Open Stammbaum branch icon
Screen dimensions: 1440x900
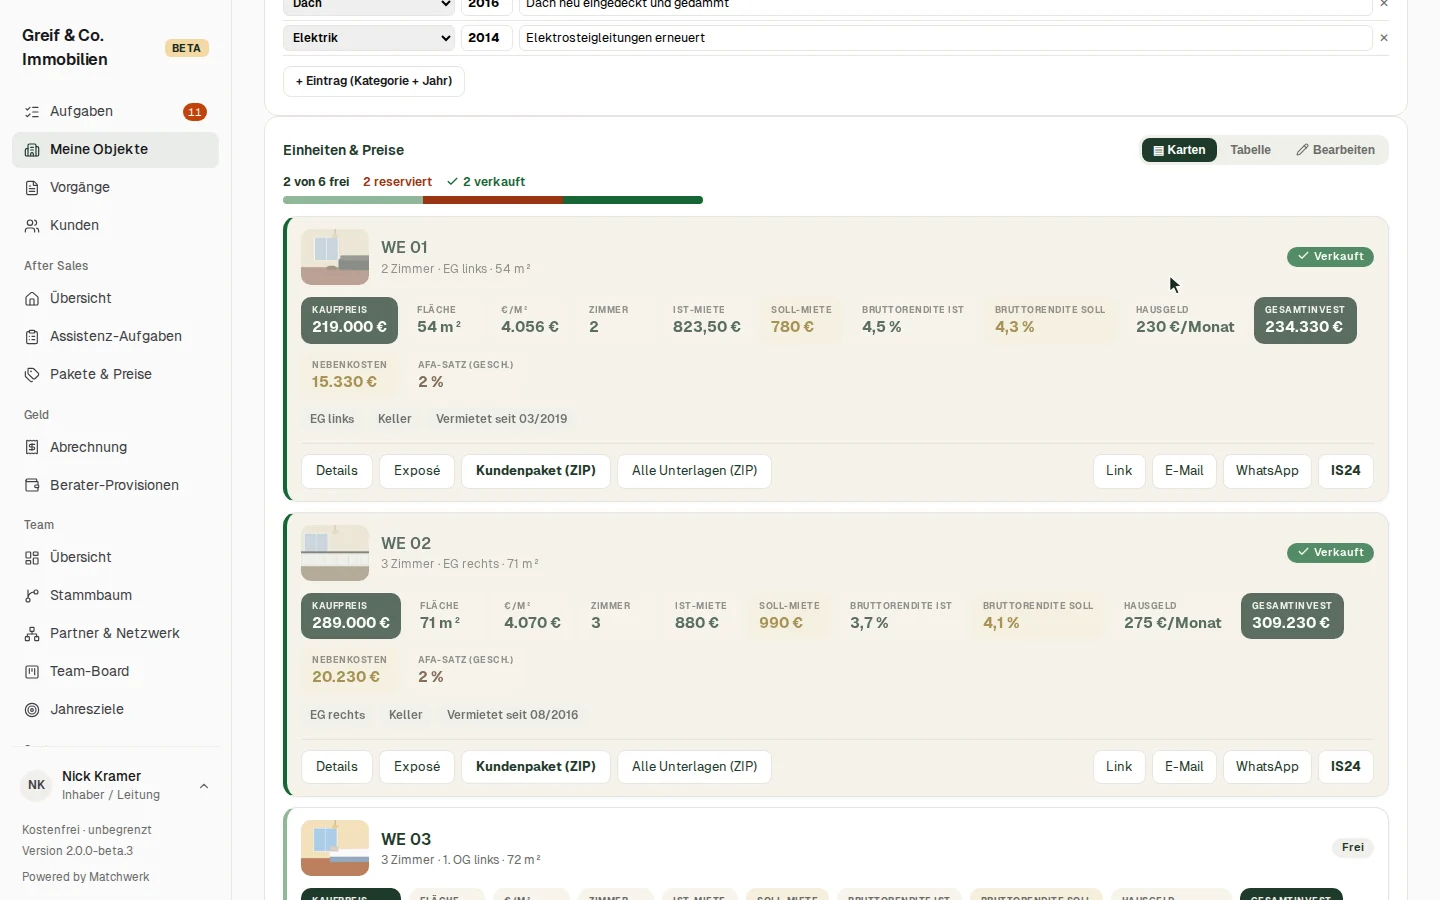point(32,596)
